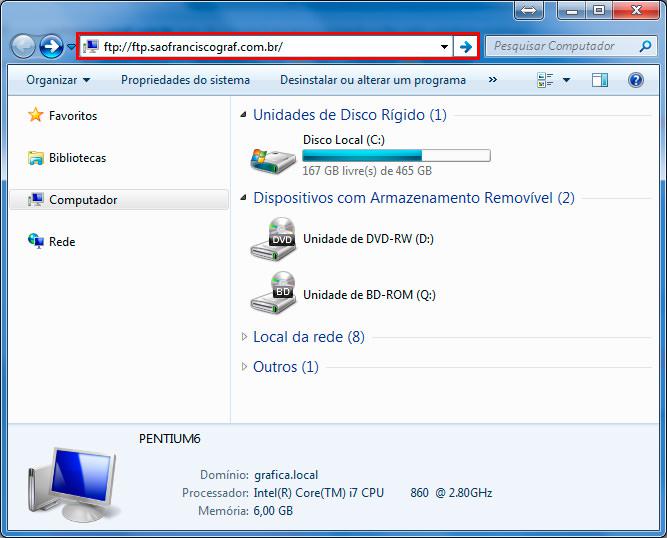Viewport: 667px width, 538px height.
Task: Click the search magnifier icon
Action: point(645,46)
